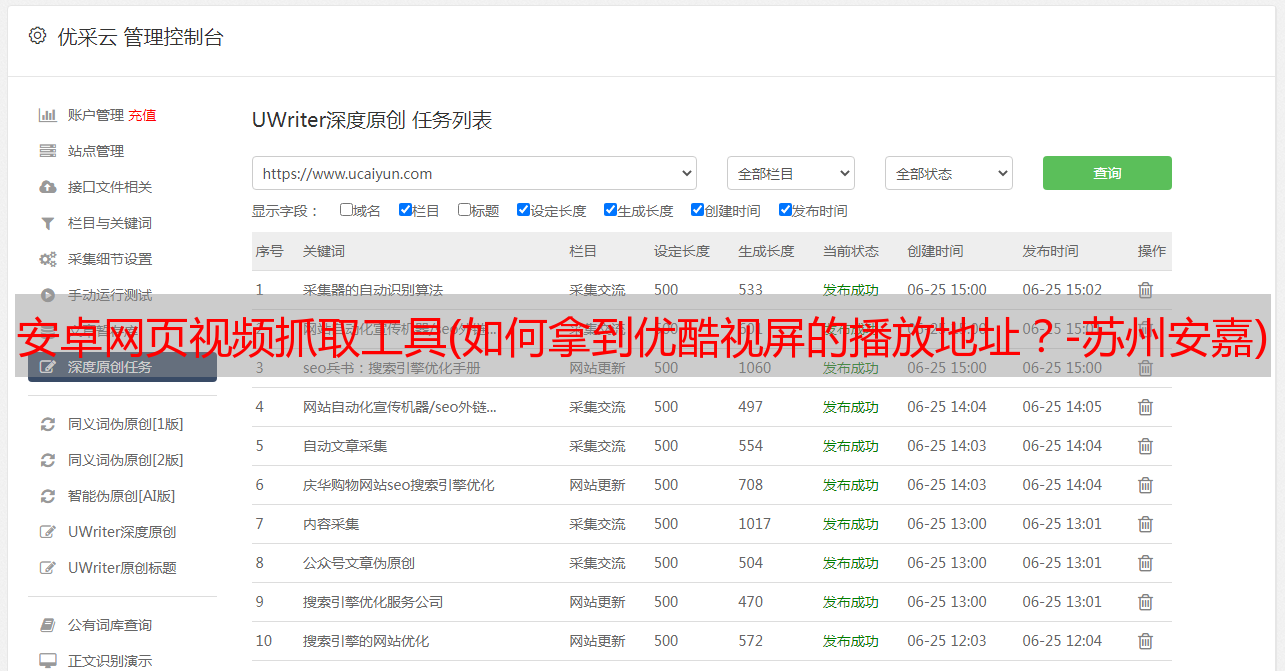Screen dimensions: 1285x671
Task: Click generated length value 1017
Action: tap(755, 524)
